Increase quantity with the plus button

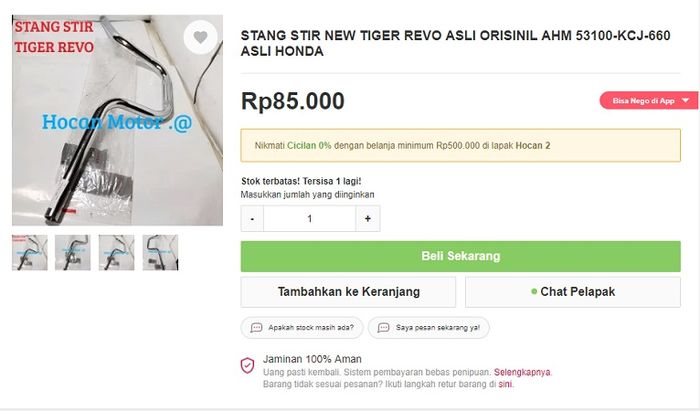click(367, 218)
